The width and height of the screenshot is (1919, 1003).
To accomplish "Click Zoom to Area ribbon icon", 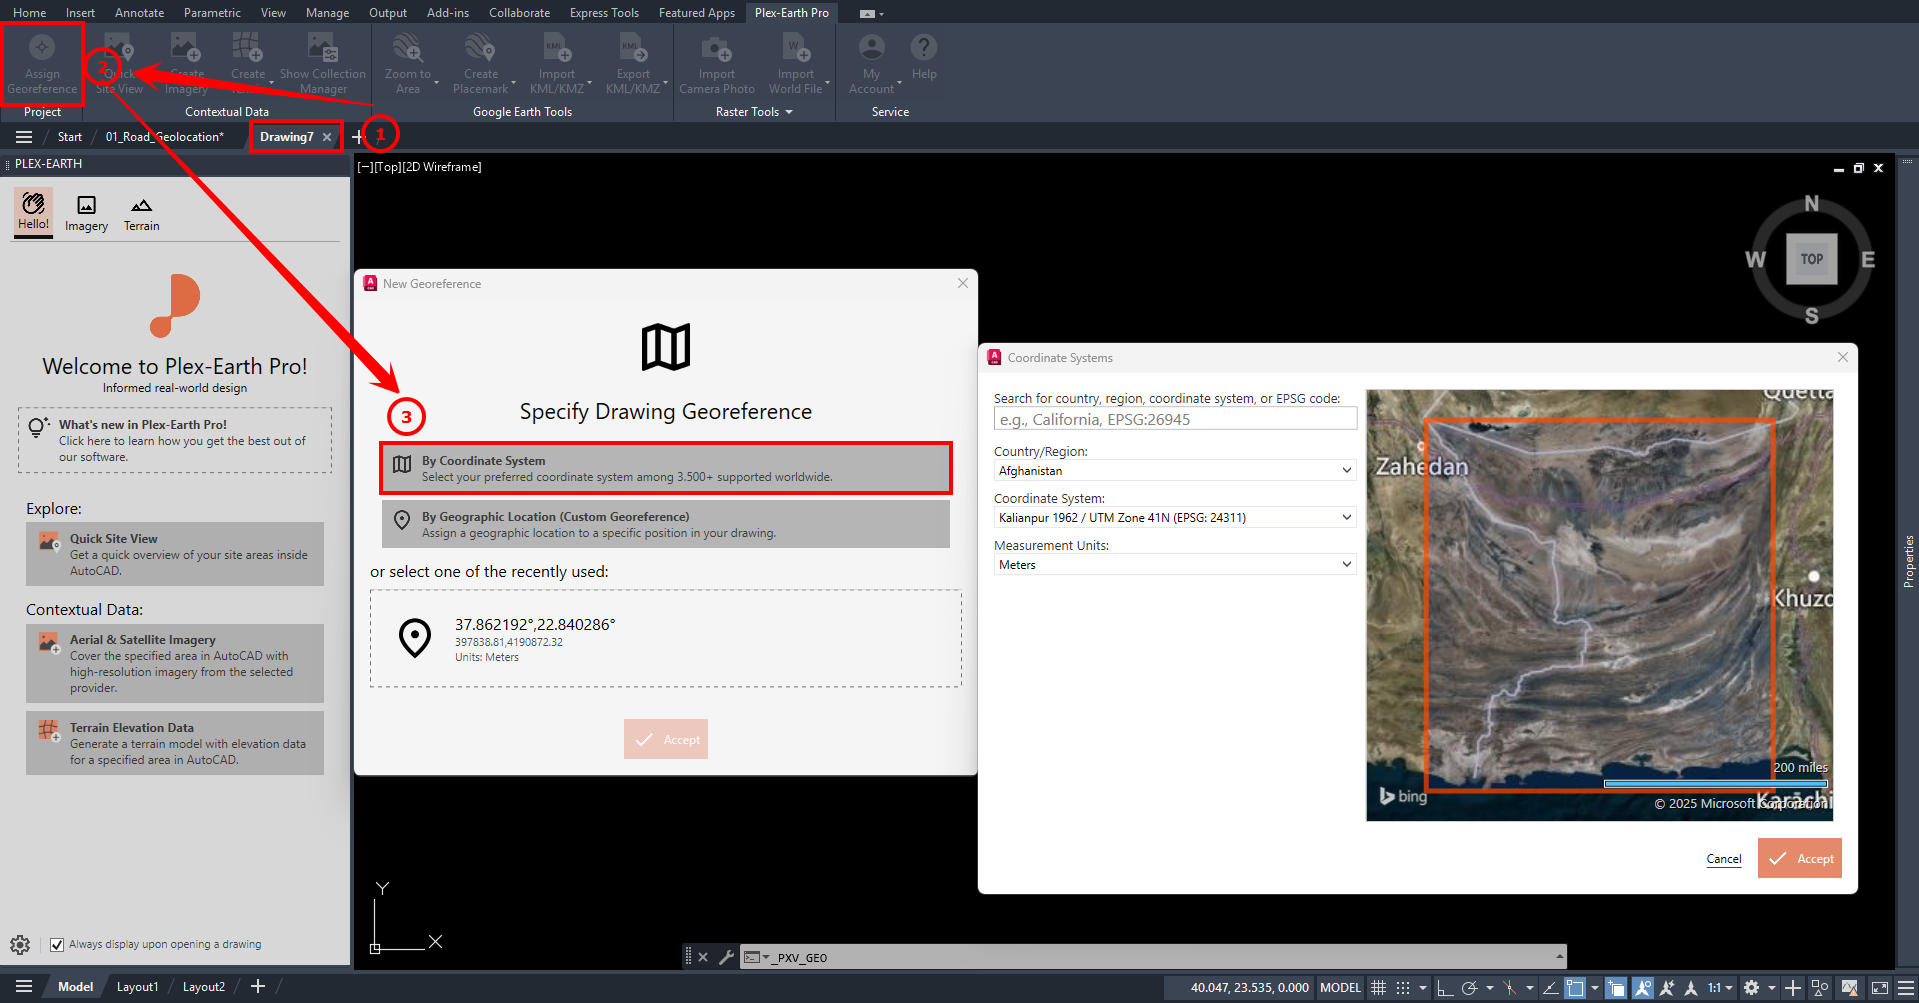I will click(x=407, y=64).
